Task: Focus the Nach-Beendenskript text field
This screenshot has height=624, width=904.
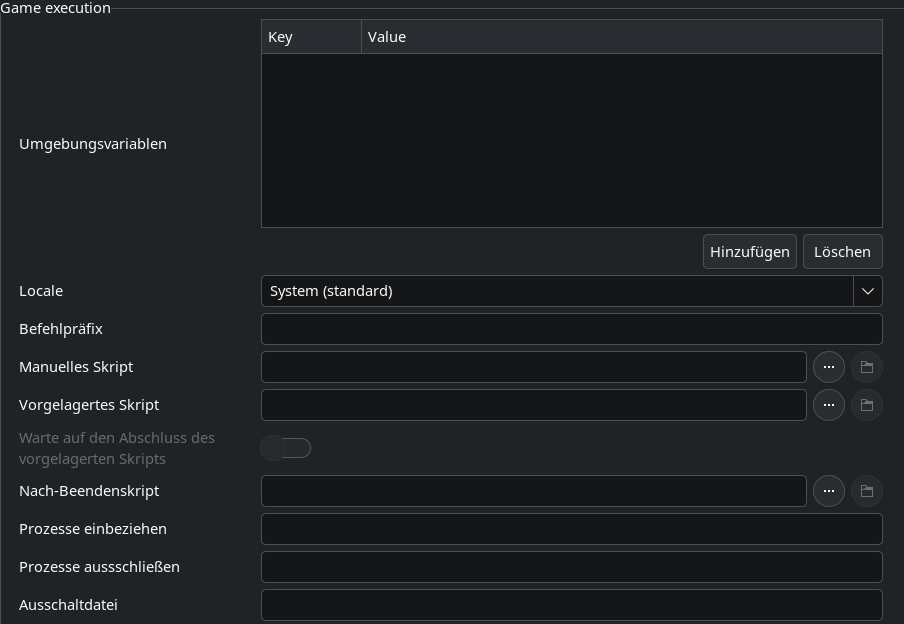Action: 533,491
